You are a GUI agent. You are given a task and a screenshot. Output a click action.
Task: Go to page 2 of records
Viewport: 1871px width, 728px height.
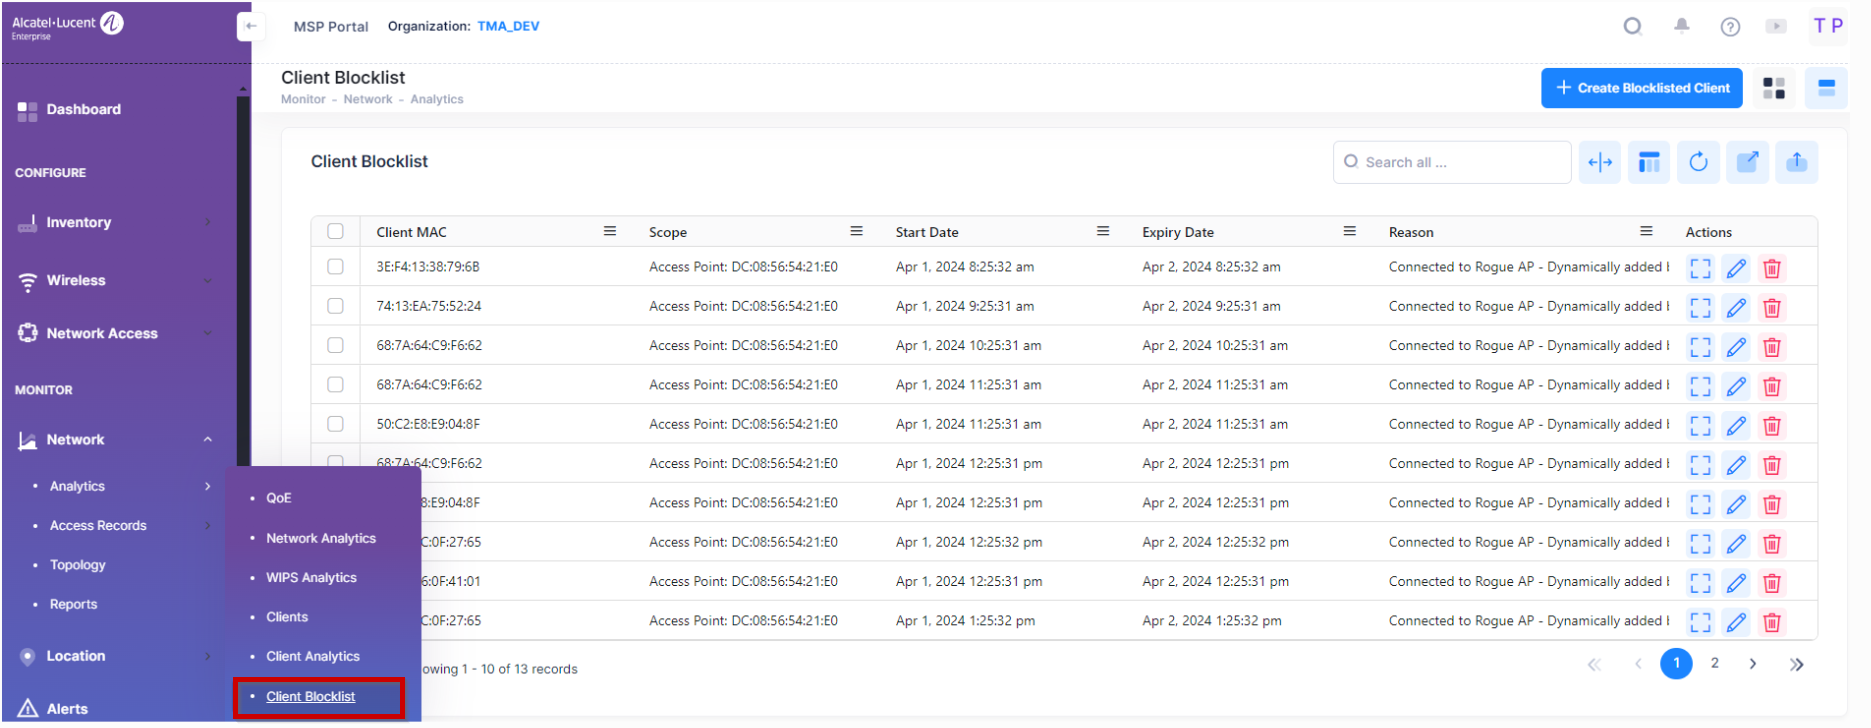(x=1714, y=663)
